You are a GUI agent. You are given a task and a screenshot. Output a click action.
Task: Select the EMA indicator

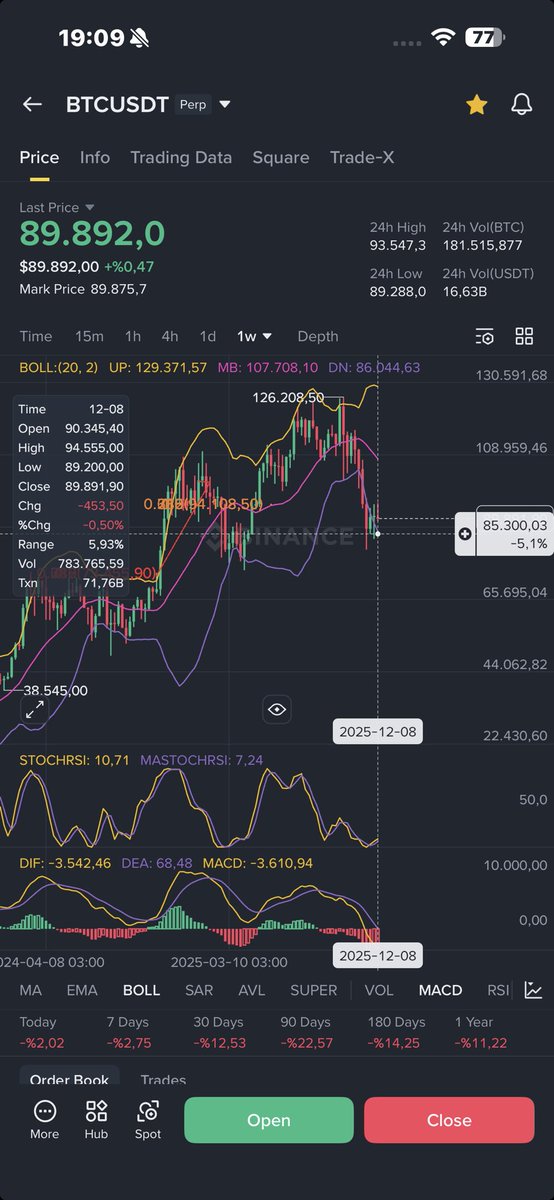tap(82, 990)
